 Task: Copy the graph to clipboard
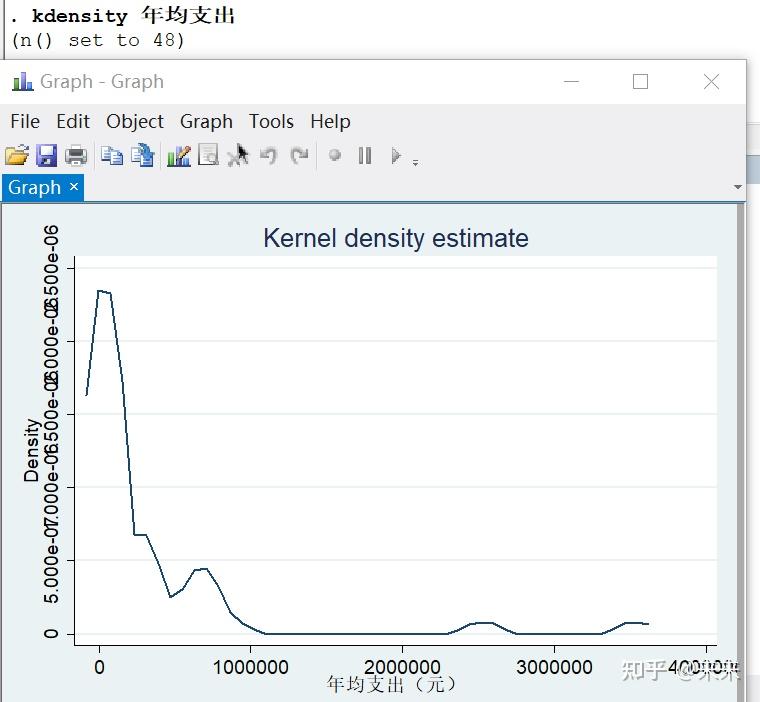[x=112, y=156]
